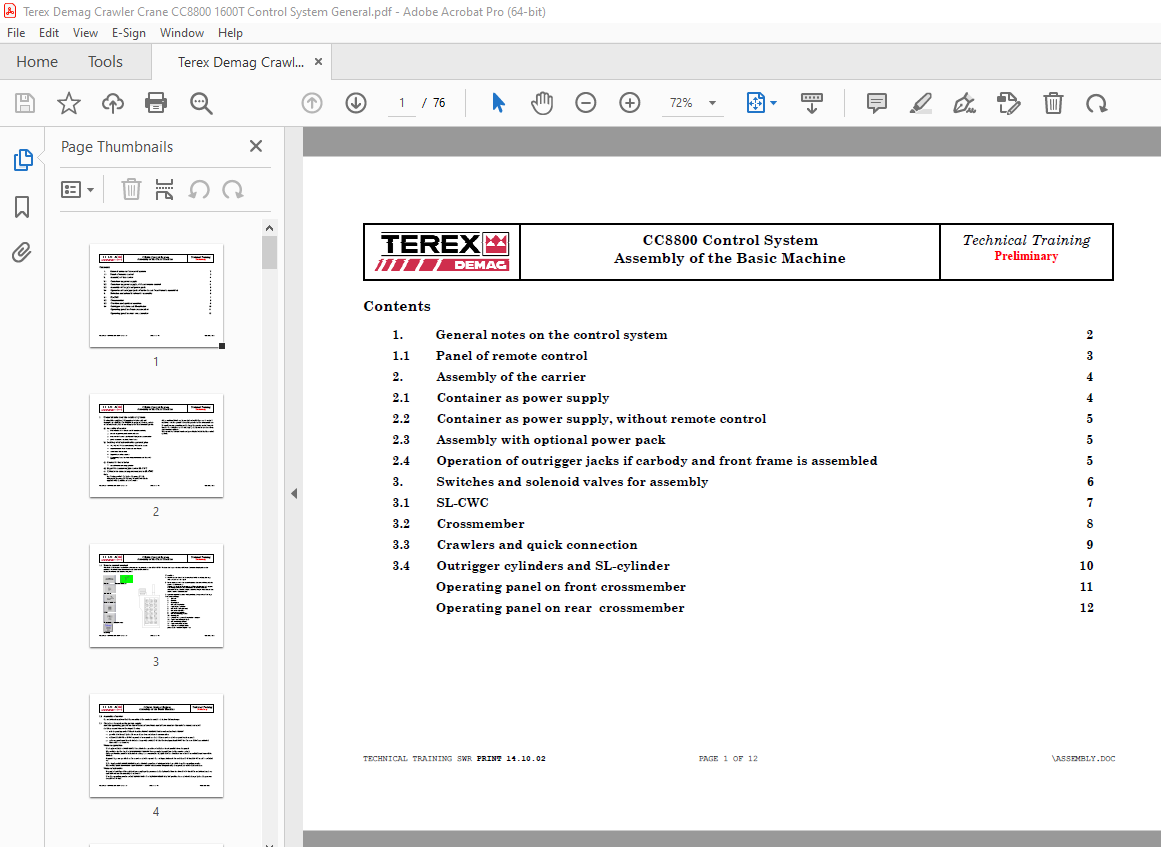Click 'SL-CWC' contents entry

463,503
